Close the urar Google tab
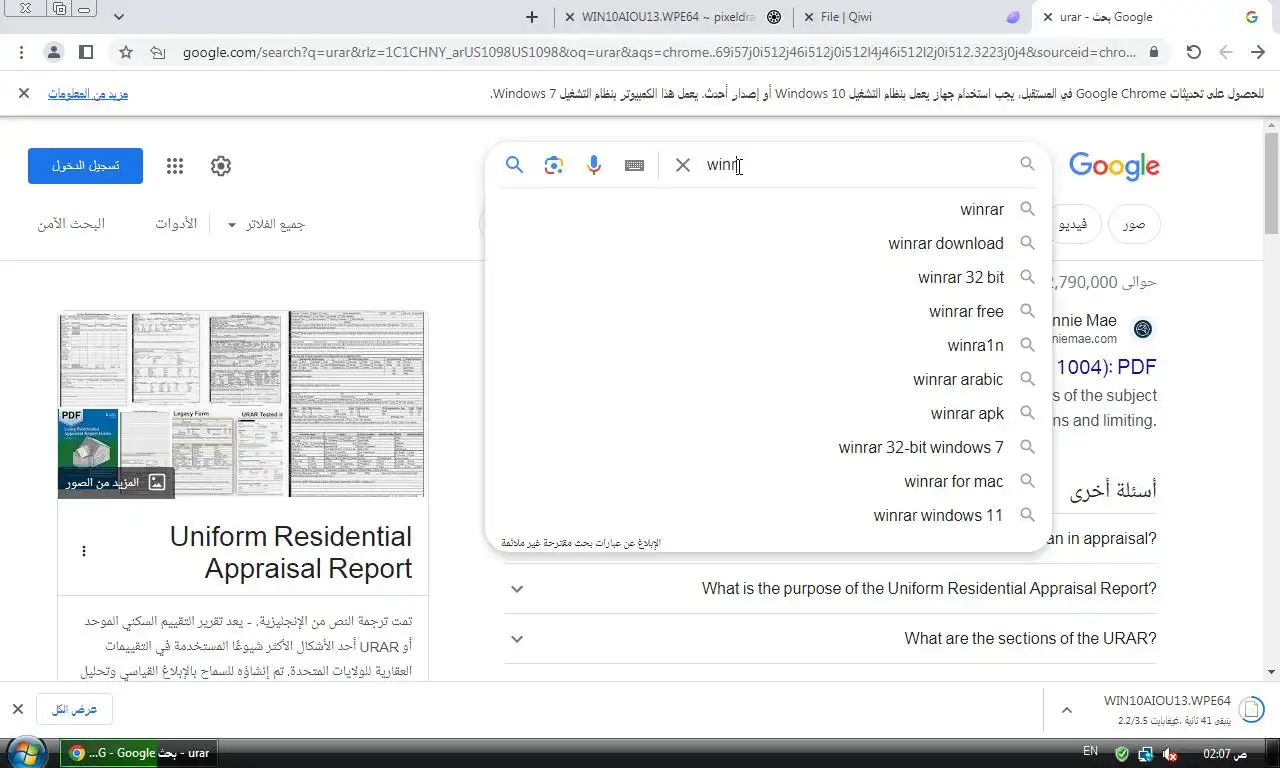 1046,17
